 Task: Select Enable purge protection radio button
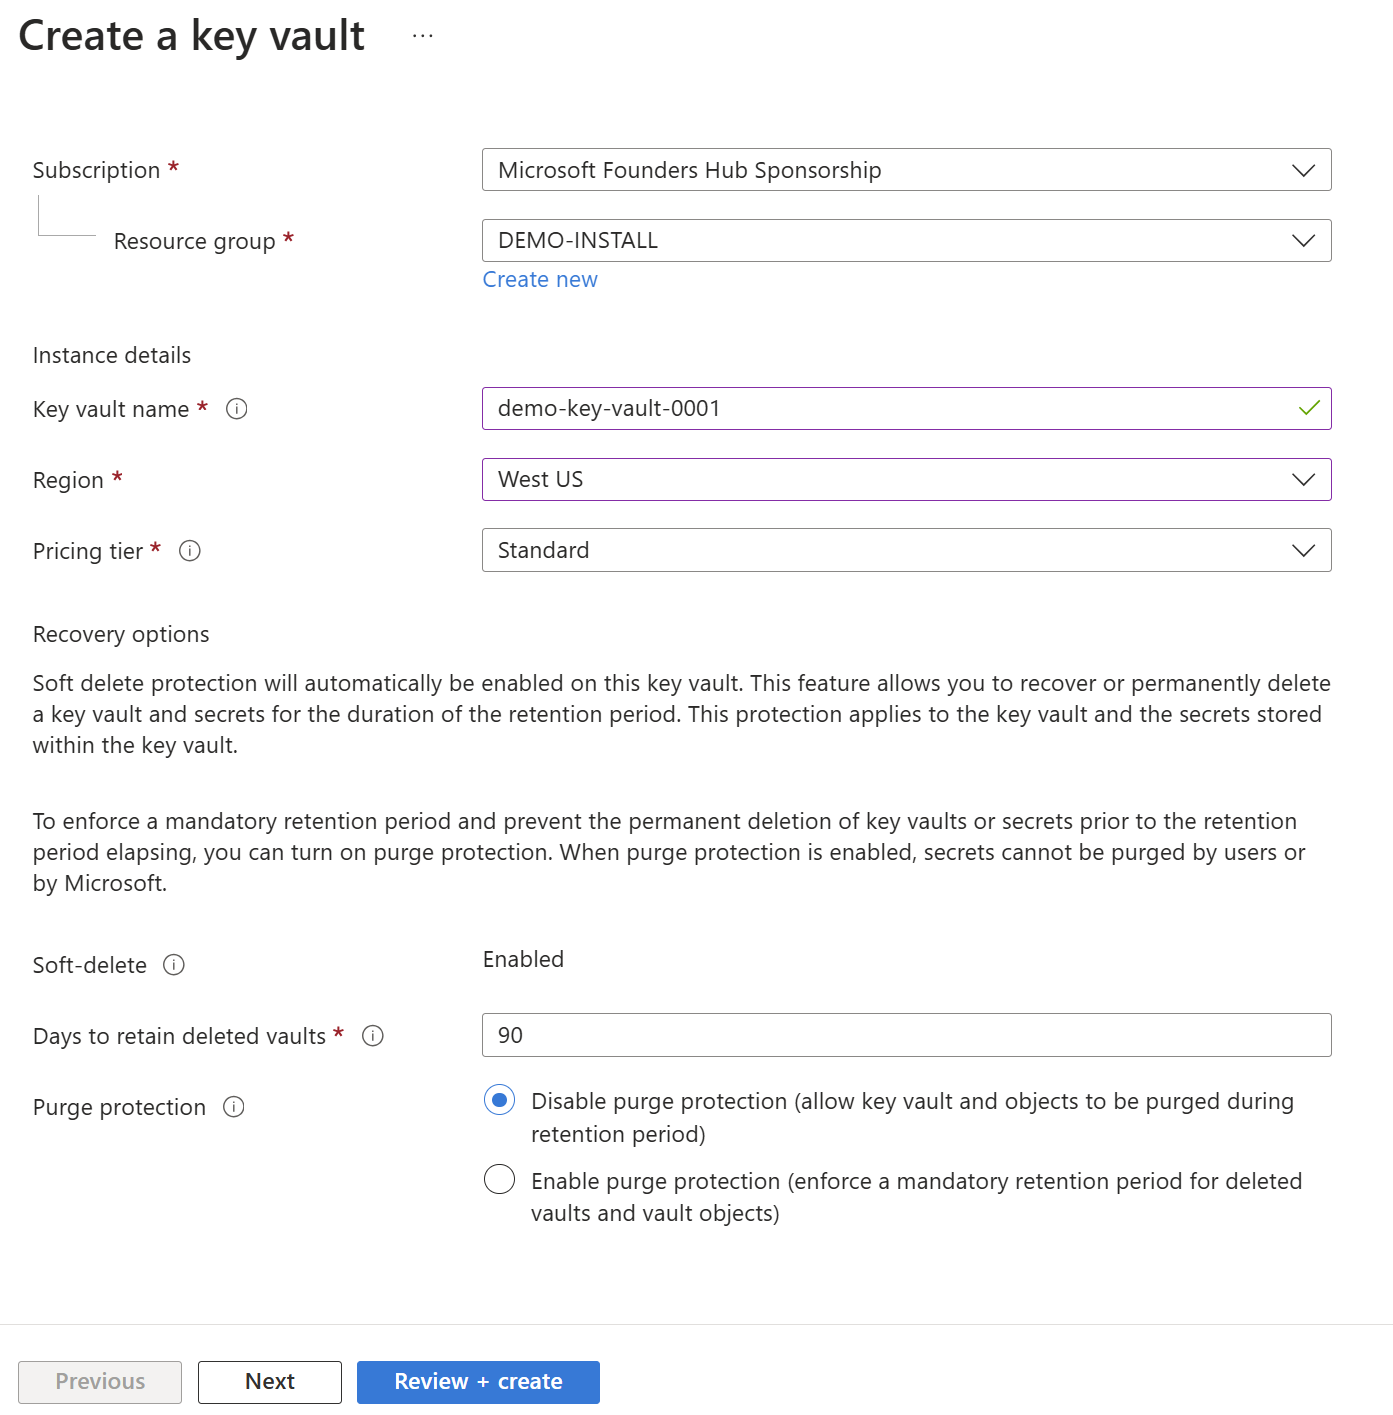pyautogui.click(x=499, y=1179)
